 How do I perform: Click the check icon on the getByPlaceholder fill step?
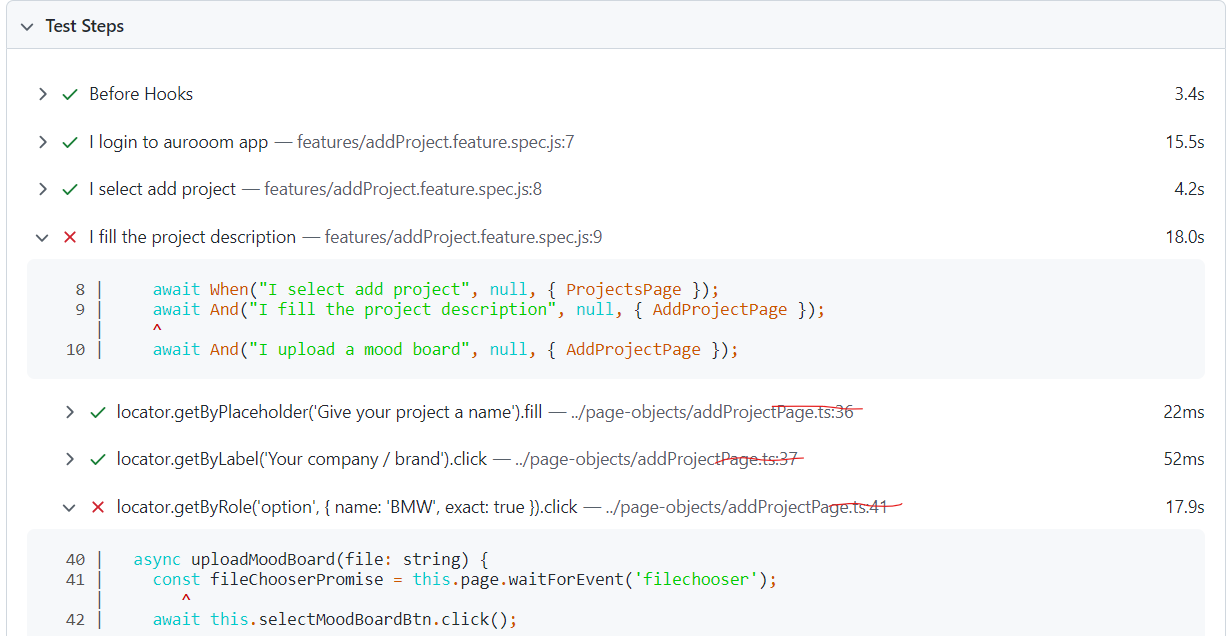(98, 411)
